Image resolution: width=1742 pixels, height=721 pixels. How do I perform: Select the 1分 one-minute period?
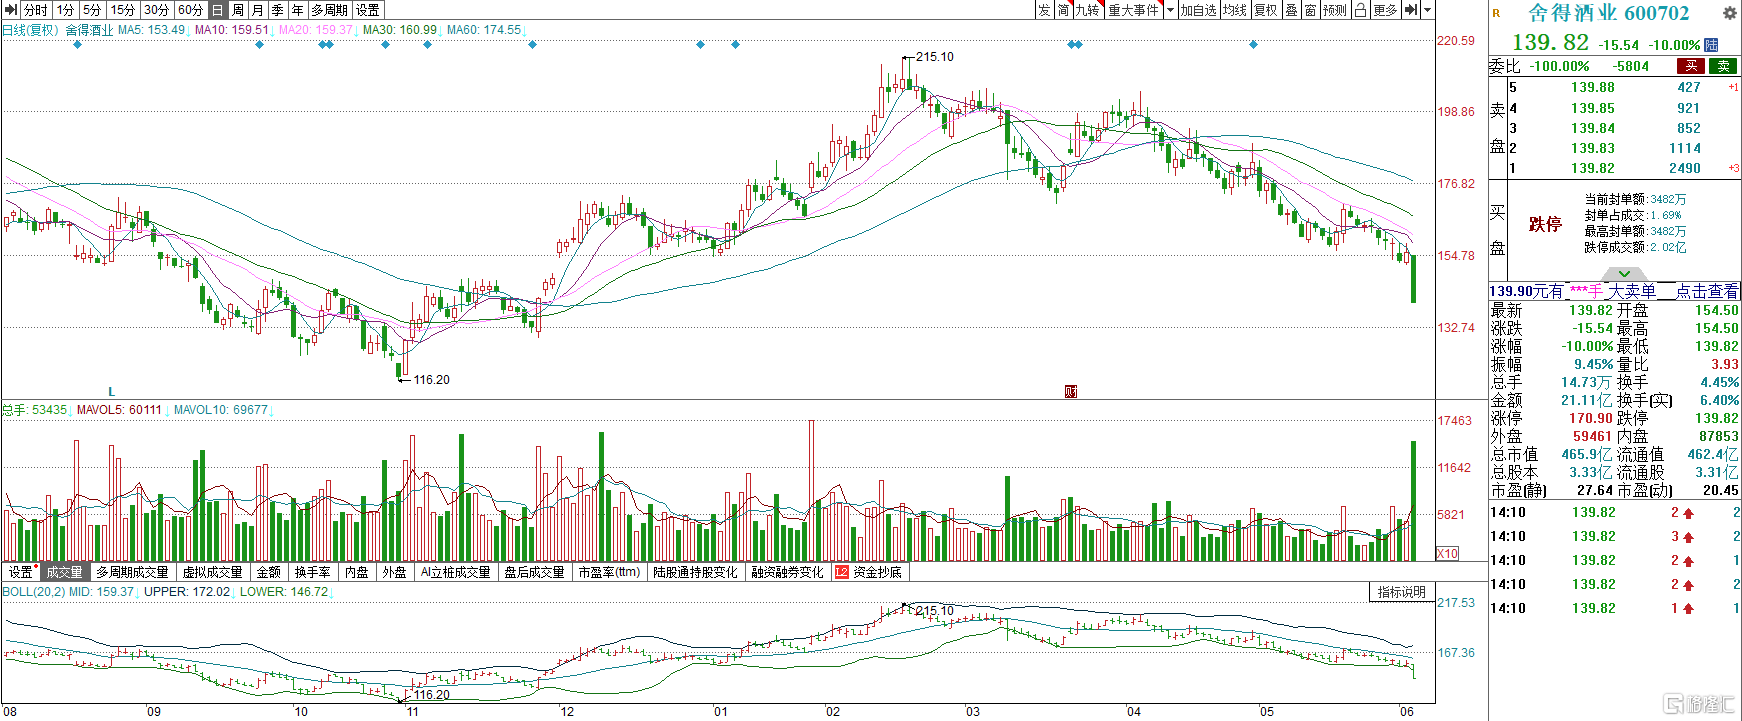pos(66,10)
